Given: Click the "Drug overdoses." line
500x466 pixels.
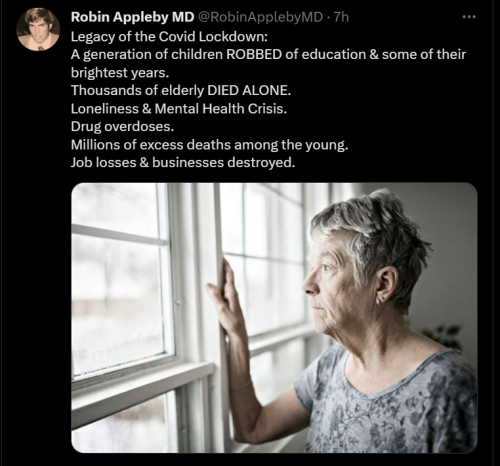Looking at the screenshot, I should 122,127.
